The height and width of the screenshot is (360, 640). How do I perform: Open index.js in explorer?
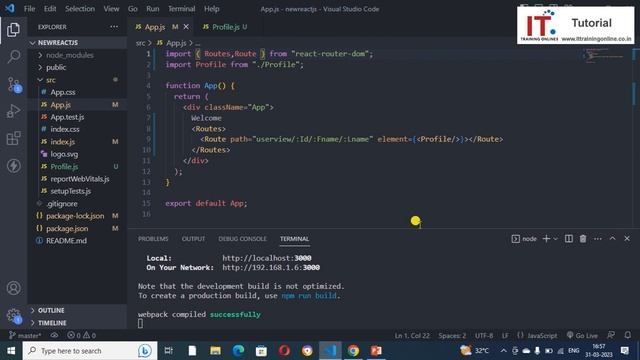coord(77,142)
